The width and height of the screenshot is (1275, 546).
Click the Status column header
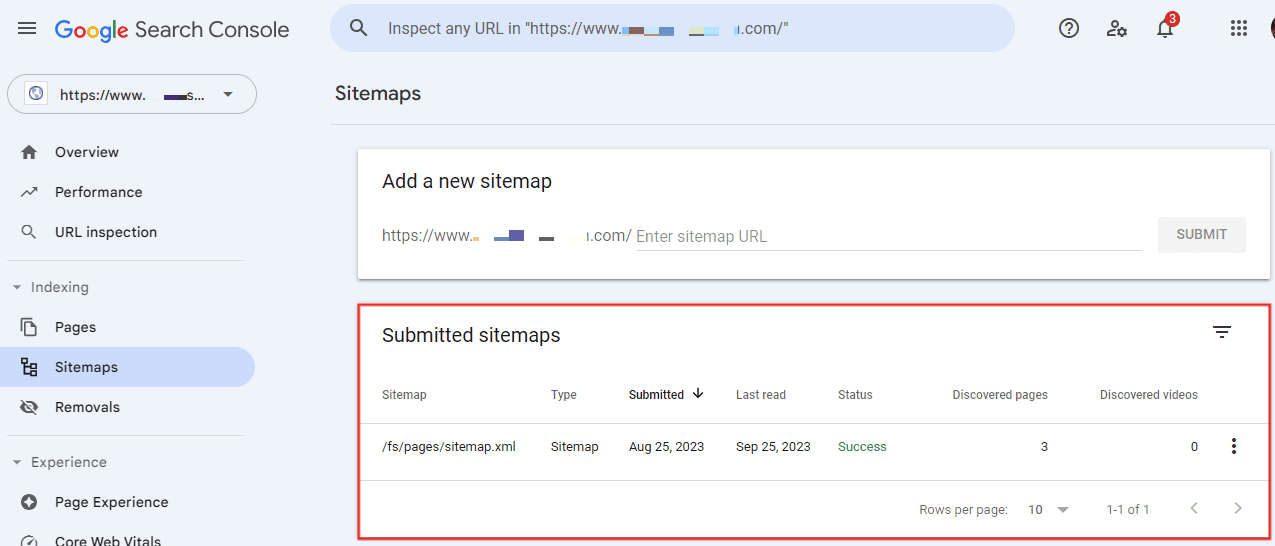(x=855, y=395)
